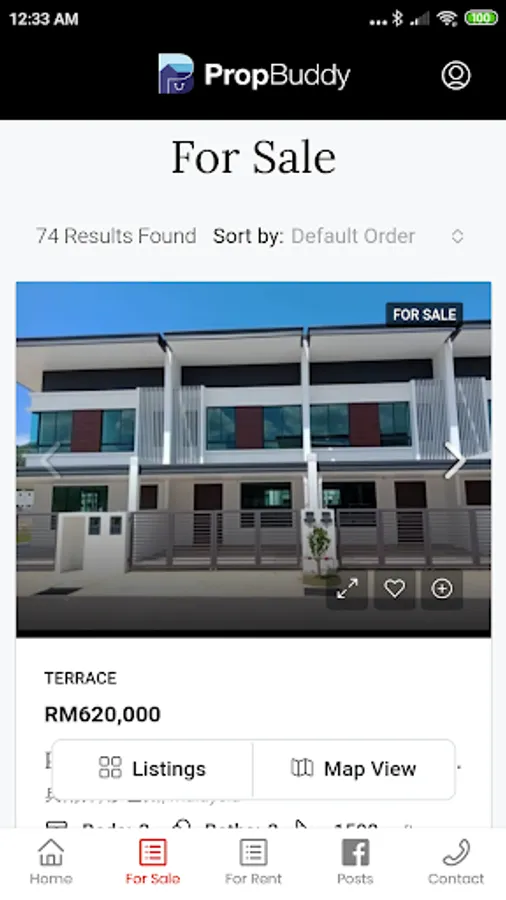506x900 pixels.
Task: Open the RM620,000 listing price
Action: click(103, 715)
